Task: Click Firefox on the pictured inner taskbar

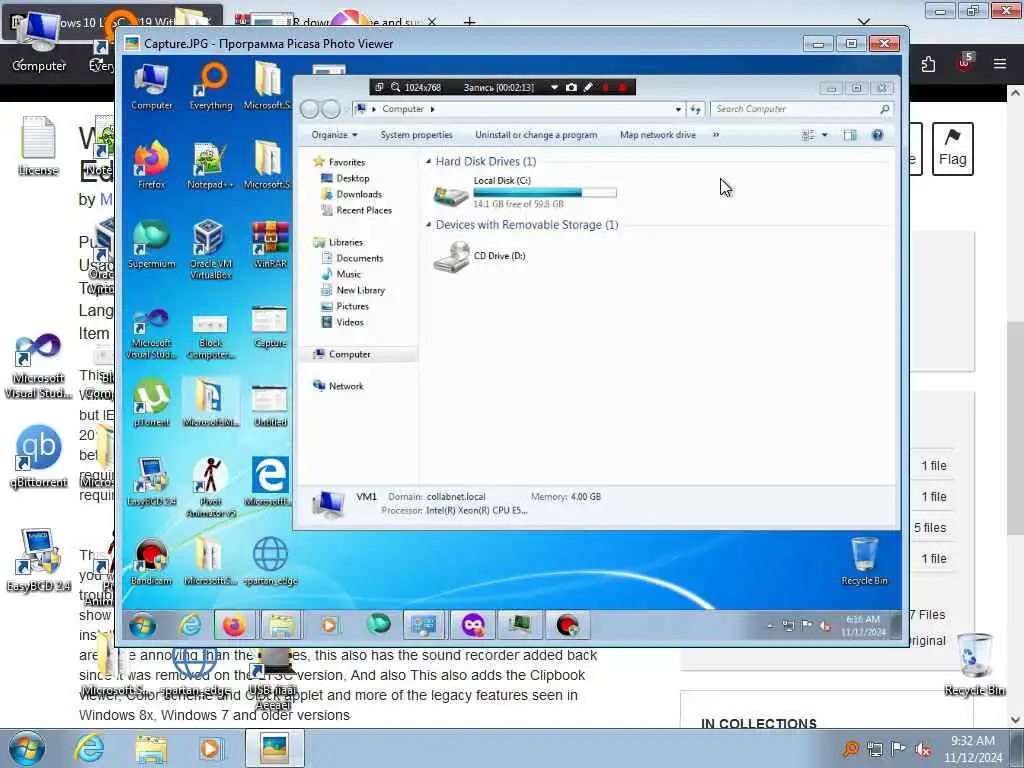Action: pyautogui.click(x=234, y=626)
